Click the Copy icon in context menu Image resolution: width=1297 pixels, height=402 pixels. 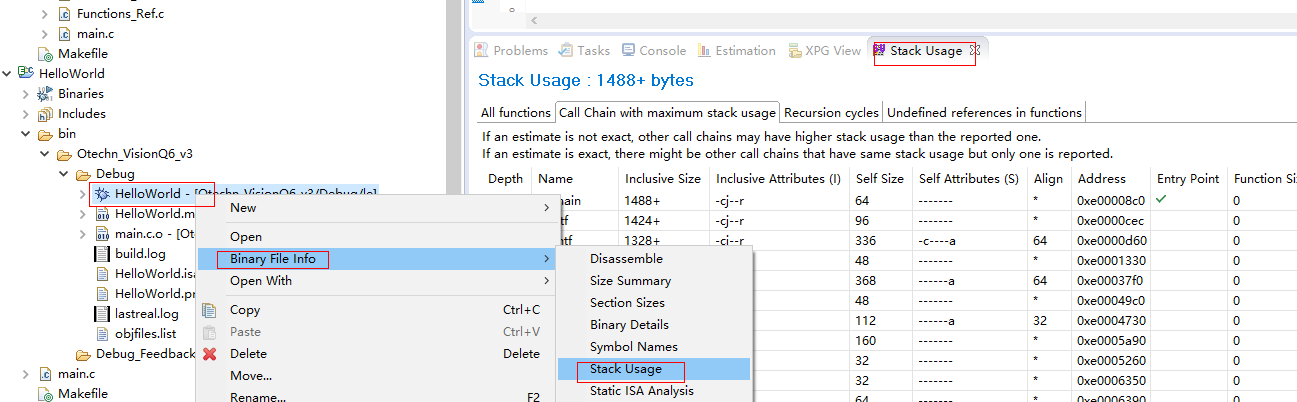click(210, 310)
